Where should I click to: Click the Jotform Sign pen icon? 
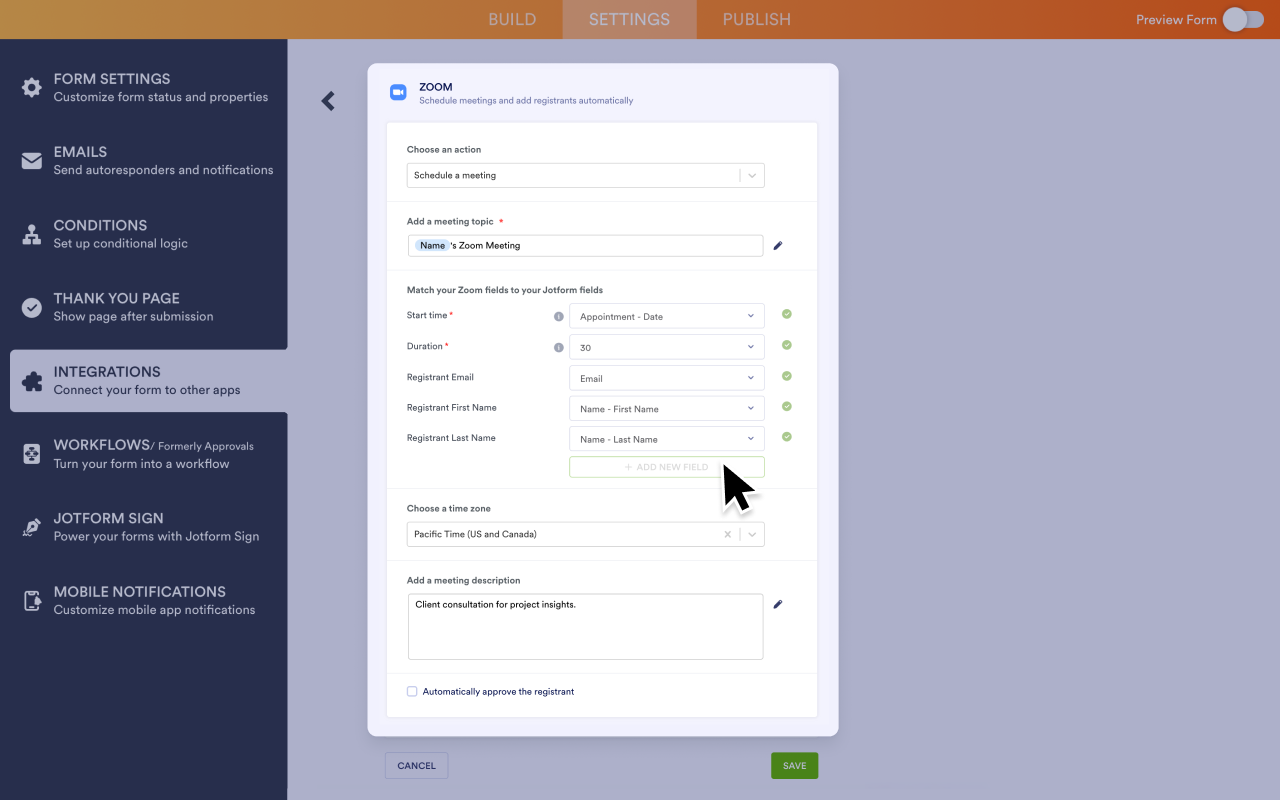tap(32, 527)
